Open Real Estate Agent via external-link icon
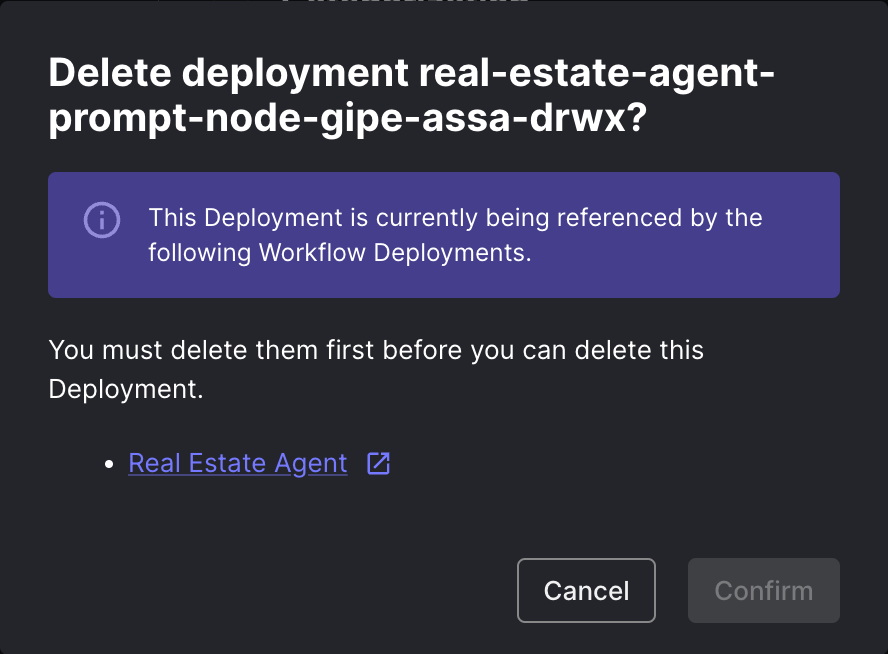 pos(378,463)
